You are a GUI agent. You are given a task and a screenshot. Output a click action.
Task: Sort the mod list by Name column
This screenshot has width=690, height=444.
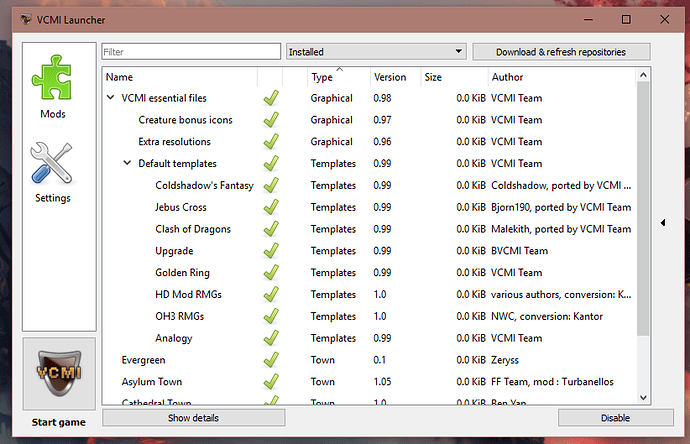click(x=180, y=77)
